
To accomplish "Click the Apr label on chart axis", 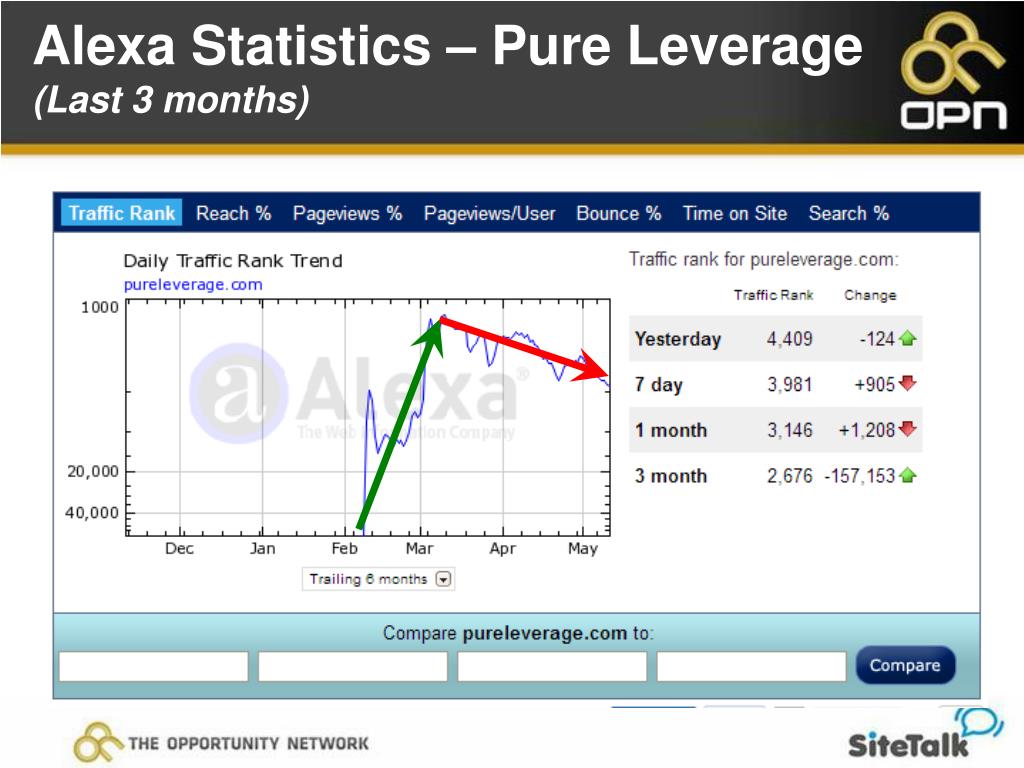I will (503, 549).
